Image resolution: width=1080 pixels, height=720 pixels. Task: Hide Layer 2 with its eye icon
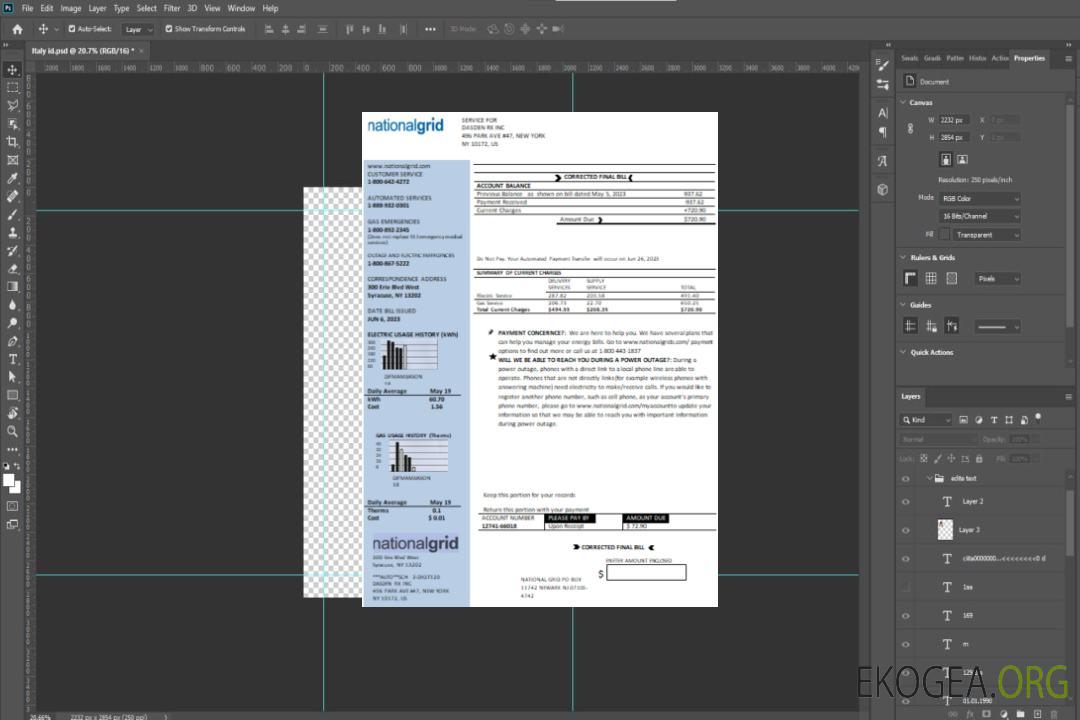(x=906, y=502)
